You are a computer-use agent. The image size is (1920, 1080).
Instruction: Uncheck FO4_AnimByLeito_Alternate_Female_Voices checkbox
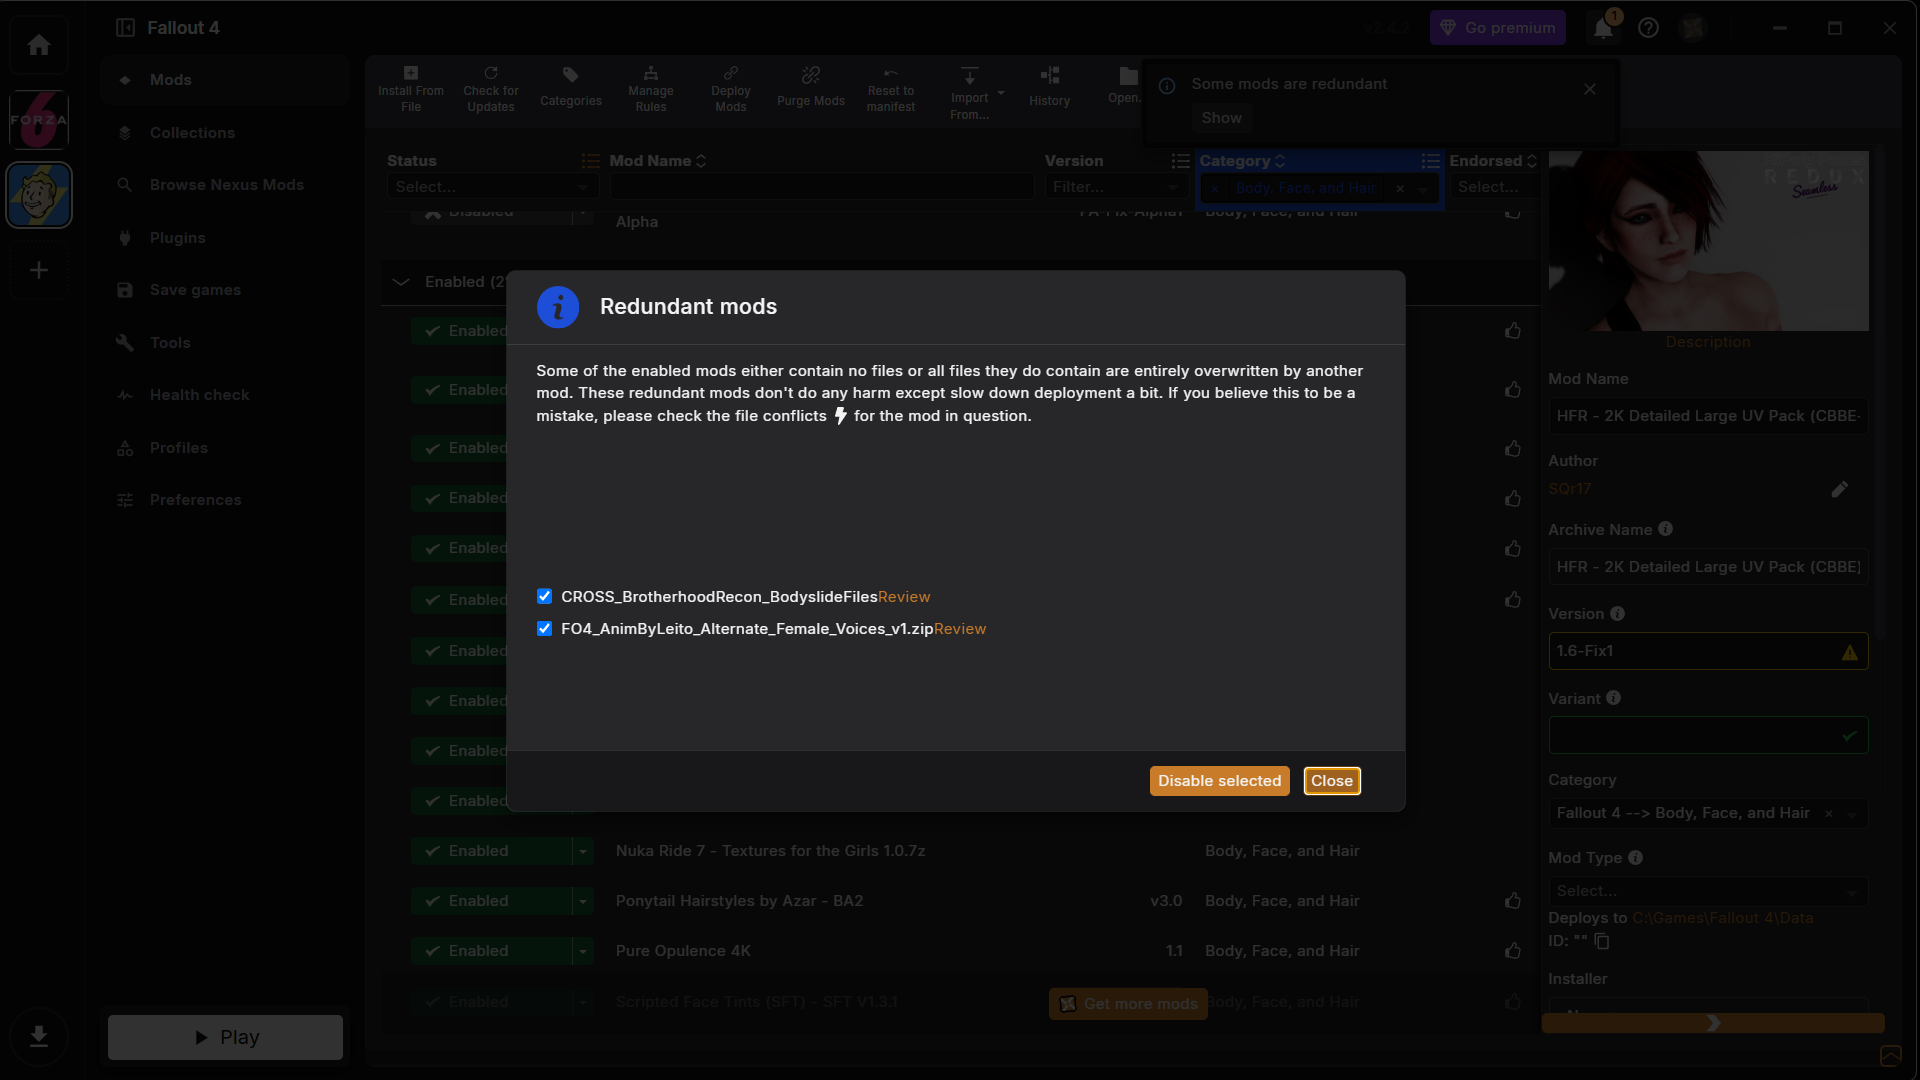544,628
